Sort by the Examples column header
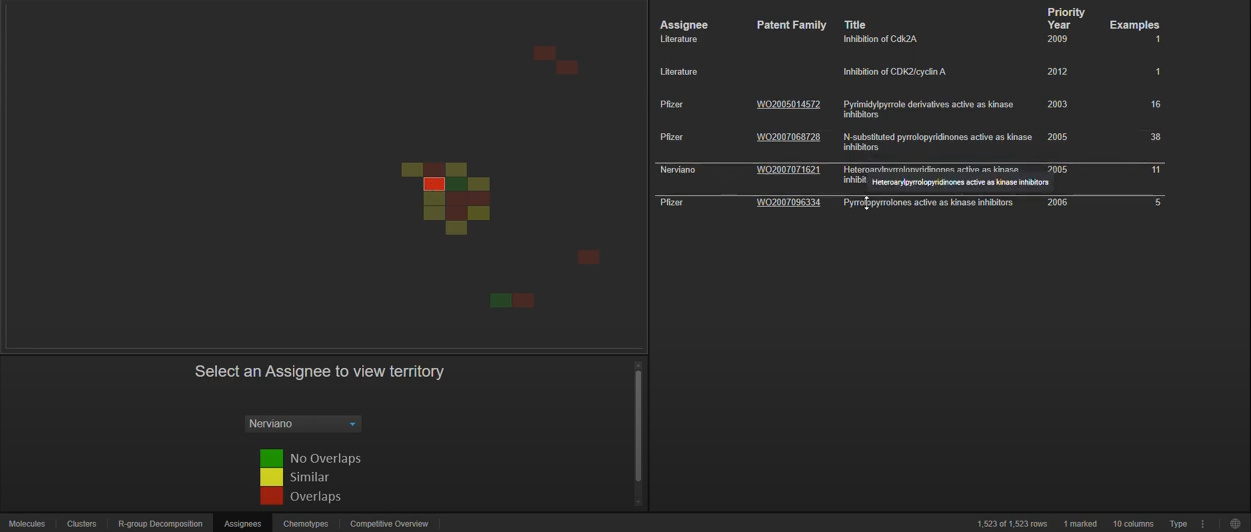The width and height of the screenshot is (1251, 532). [1134, 25]
